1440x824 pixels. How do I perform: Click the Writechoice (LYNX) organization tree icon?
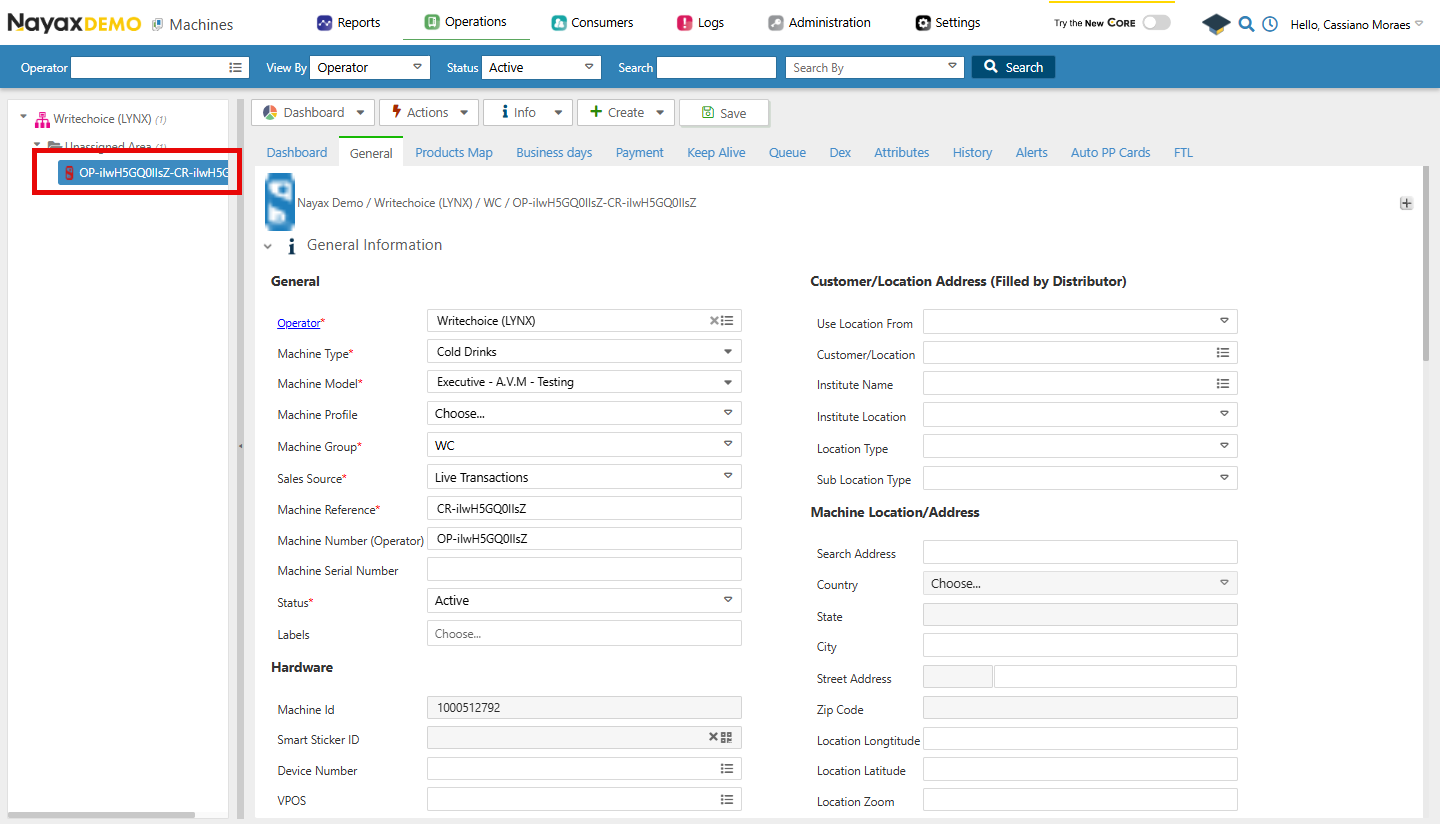[x=42, y=119]
